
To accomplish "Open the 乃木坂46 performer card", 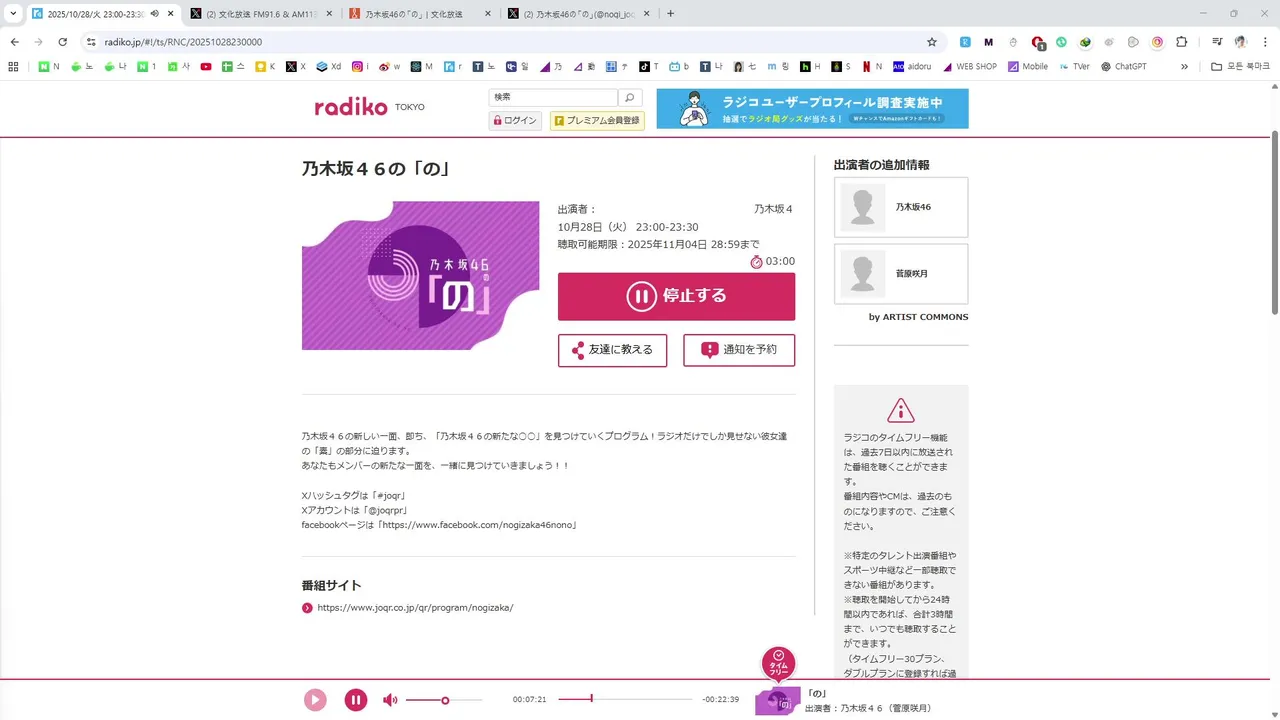I will tap(901, 207).
